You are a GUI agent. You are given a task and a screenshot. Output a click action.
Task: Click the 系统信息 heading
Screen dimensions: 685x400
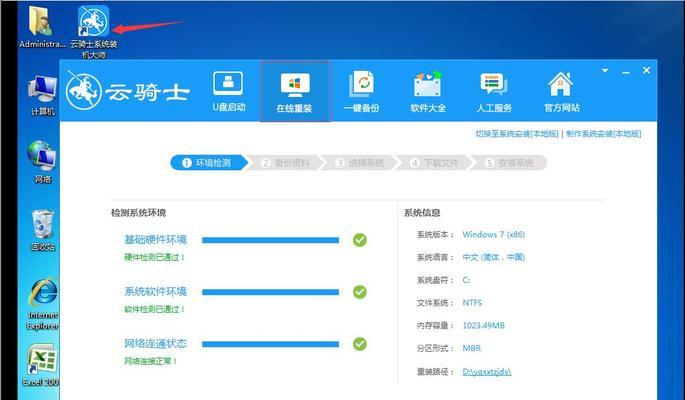[x=422, y=213]
